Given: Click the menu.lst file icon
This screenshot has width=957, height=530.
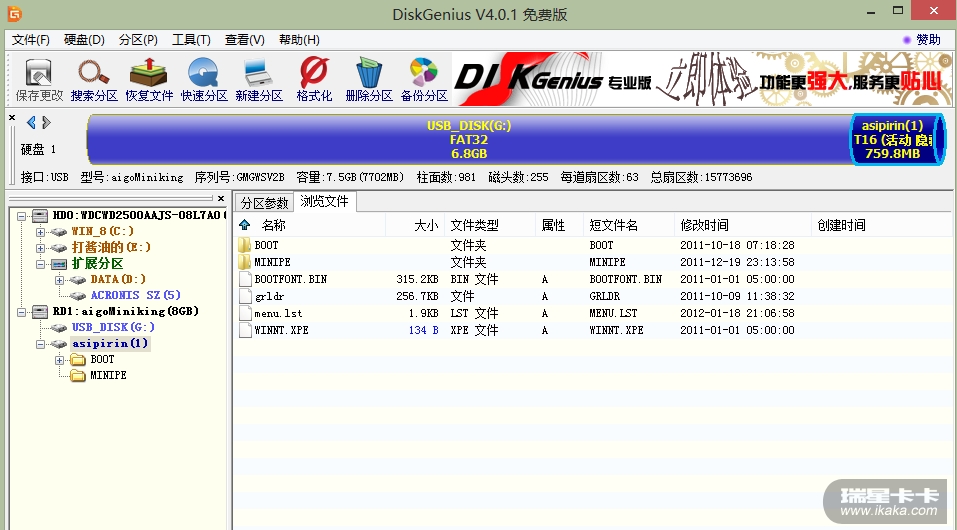Looking at the screenshot, I should tap(245, 313).
